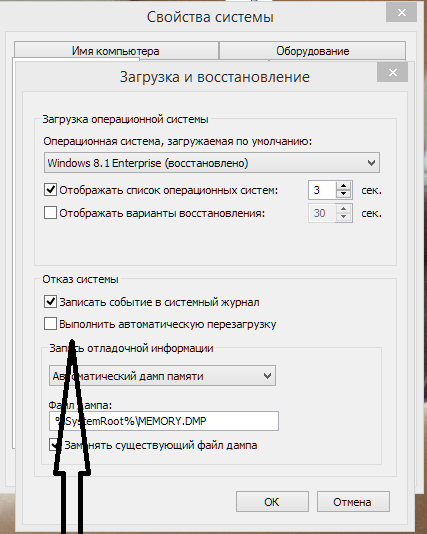Confirm settings with the ОК button

coord(272,502)
